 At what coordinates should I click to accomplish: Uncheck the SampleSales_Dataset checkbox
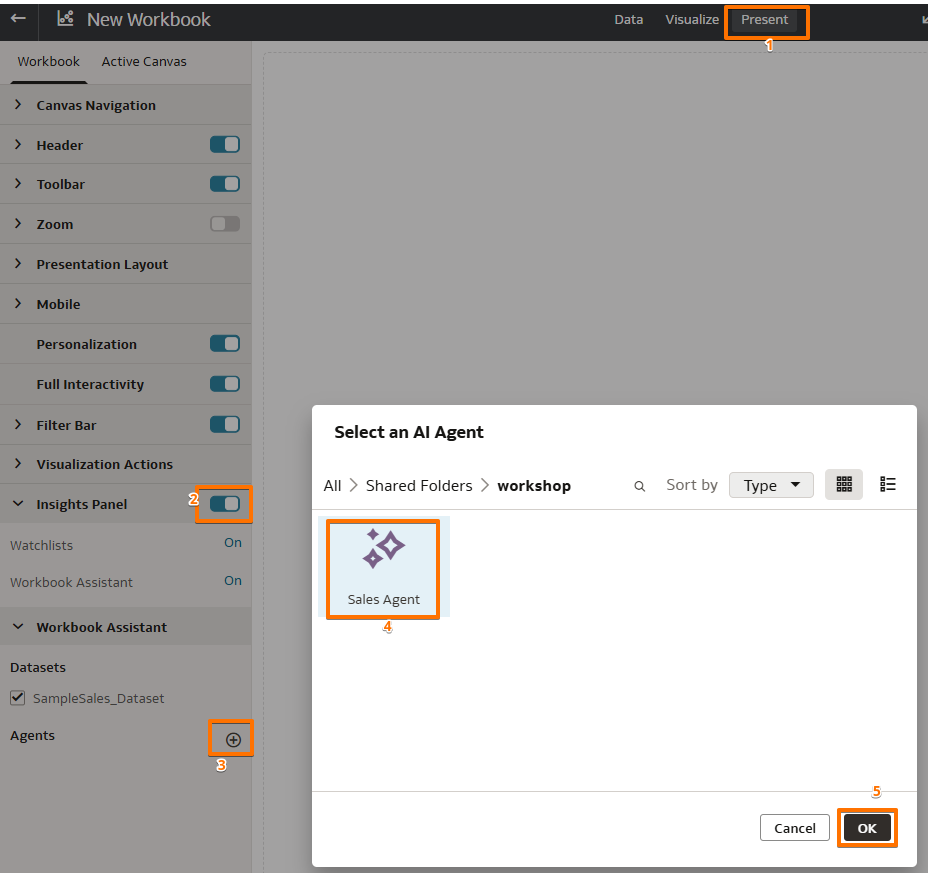(17, 698)
